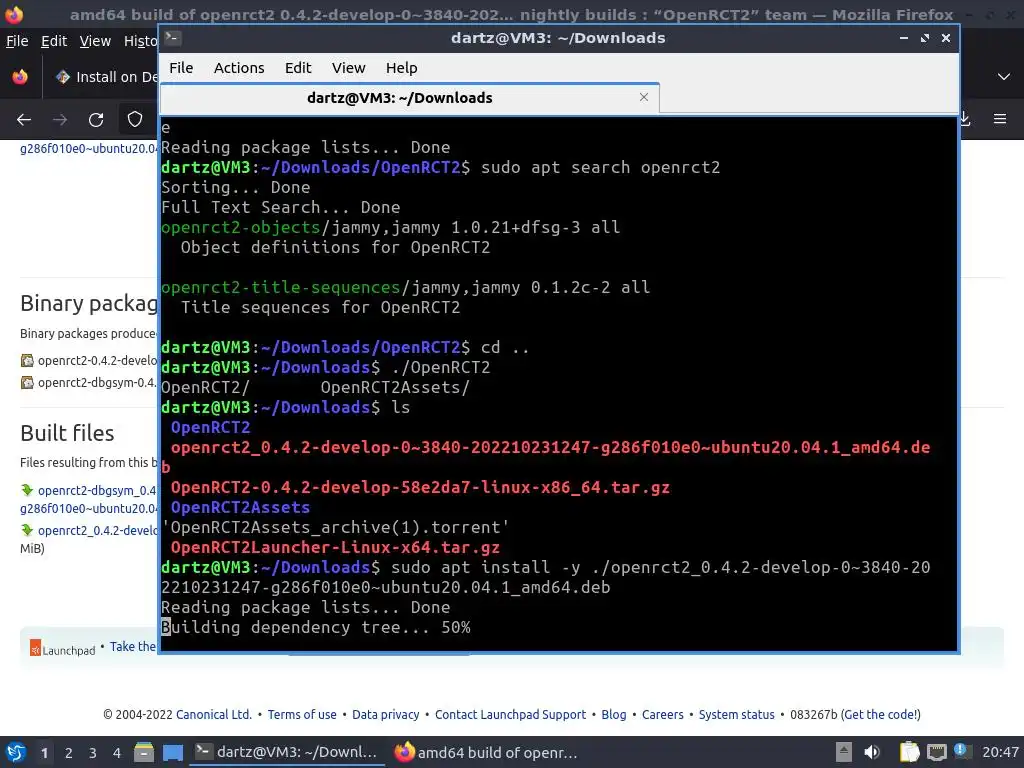The width and height of the screenshot is (1024, 768).
Task: Download openrct2_0.4.2-develop built file
Action: pyautogui.click(x=97, y=531)
